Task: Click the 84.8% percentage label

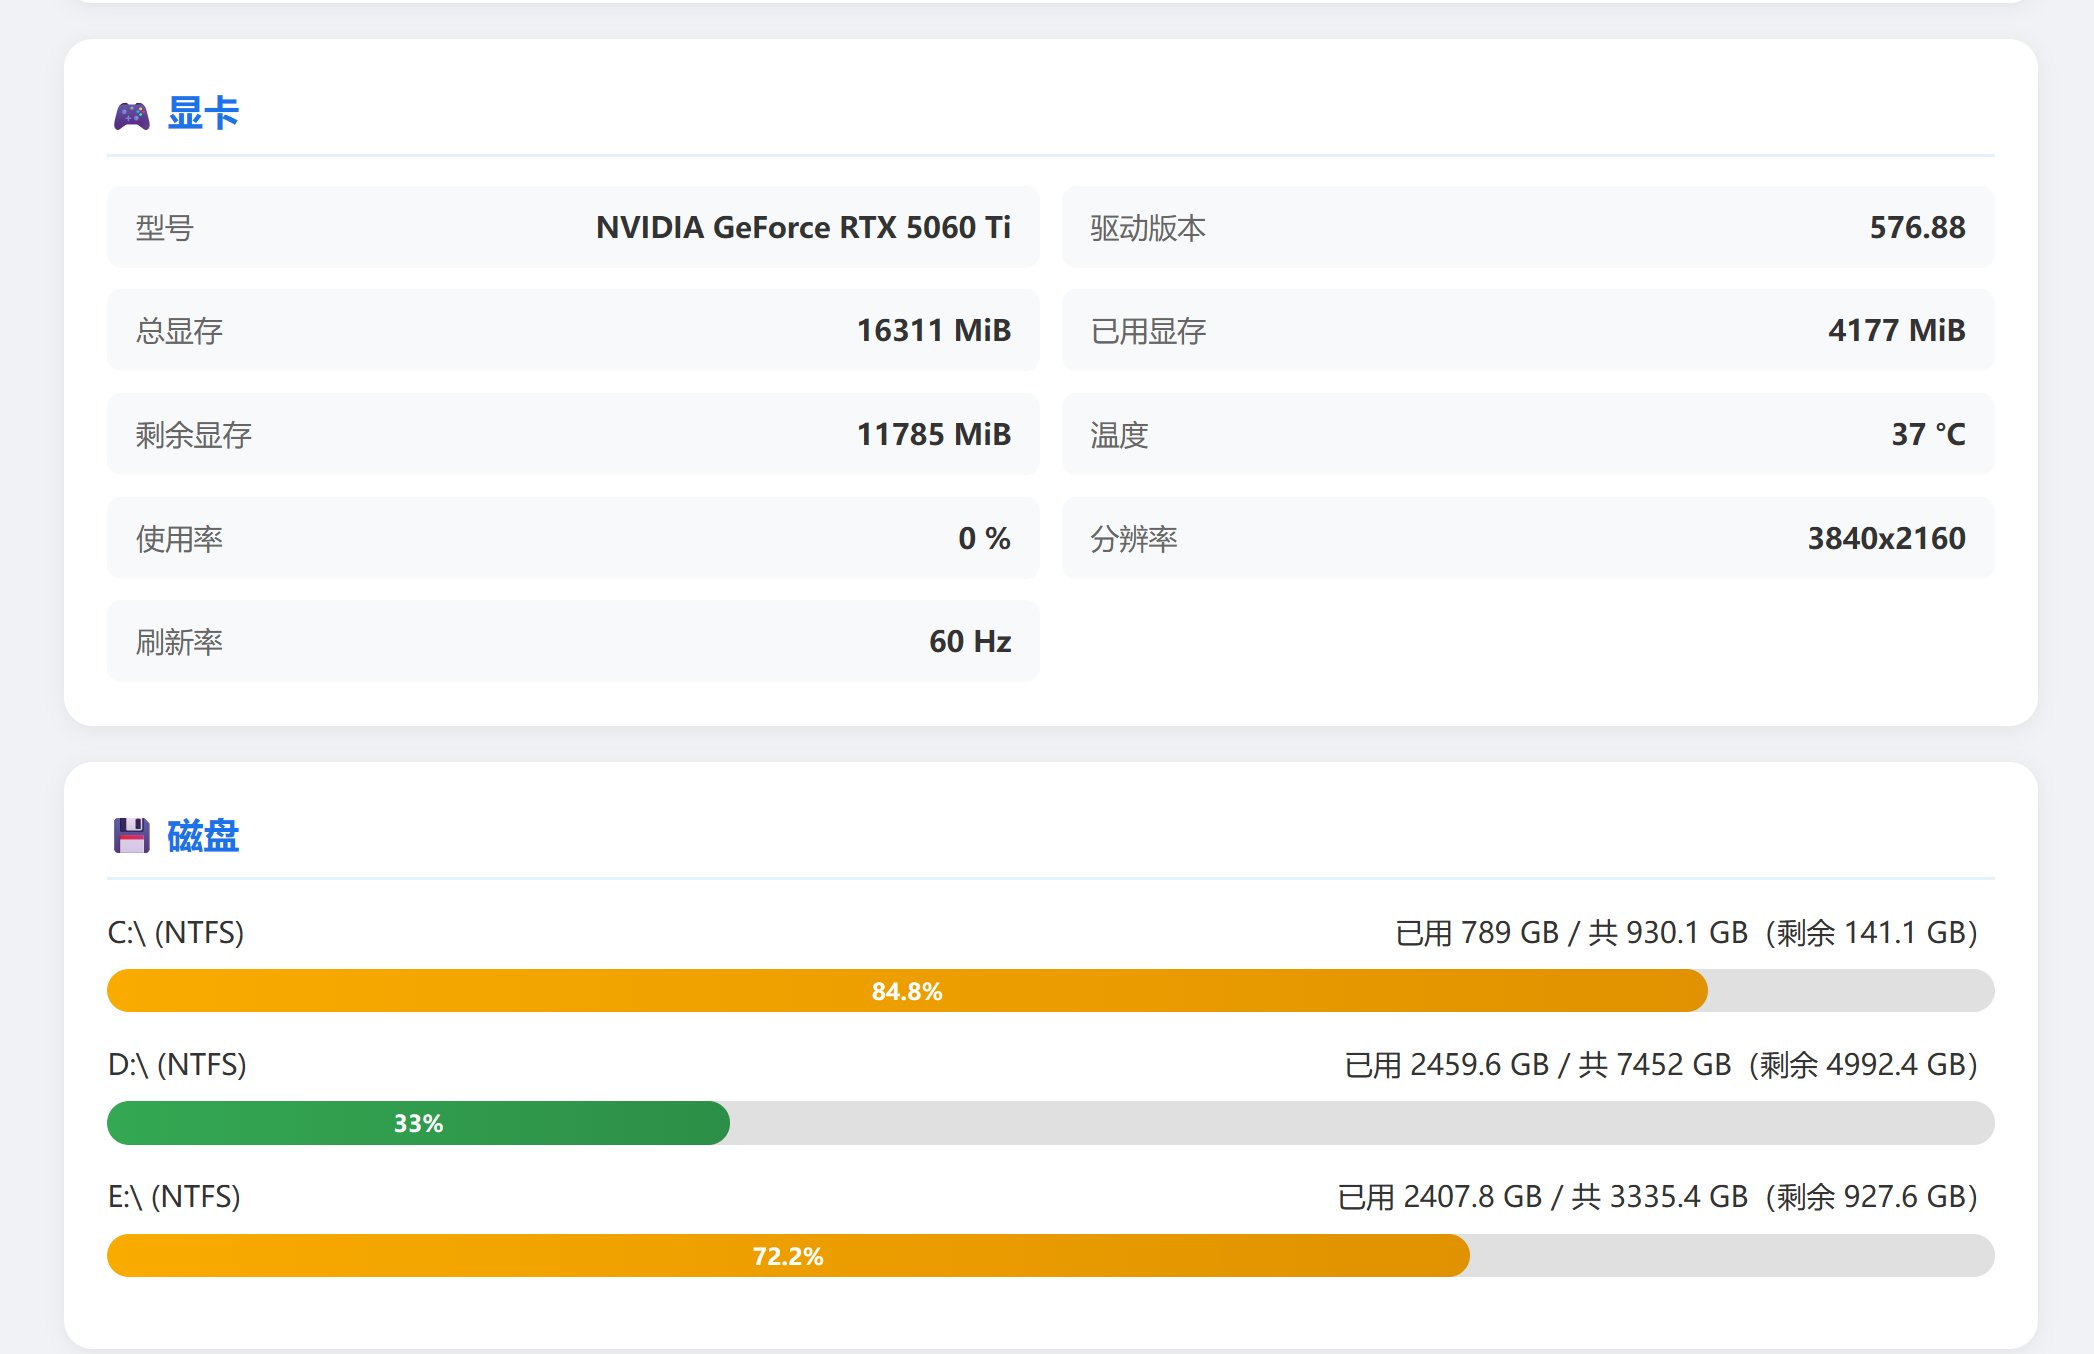Action: [x=906, y=991]
